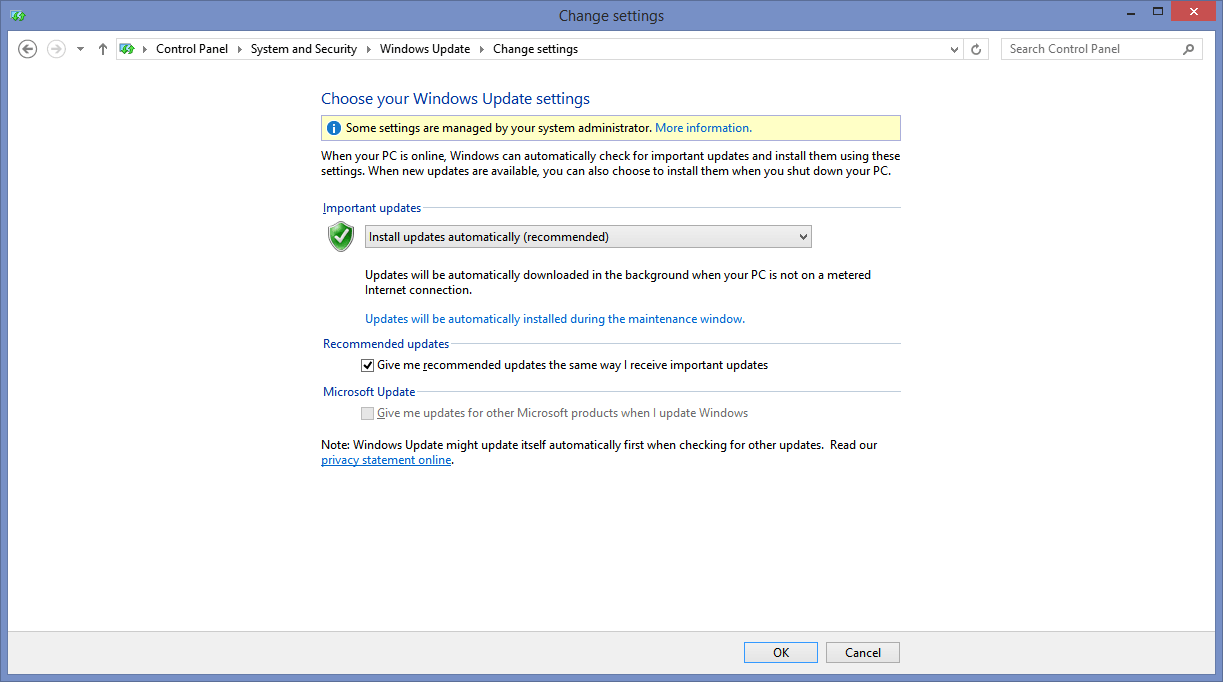Close the Change settings window

pos(1193,12)
